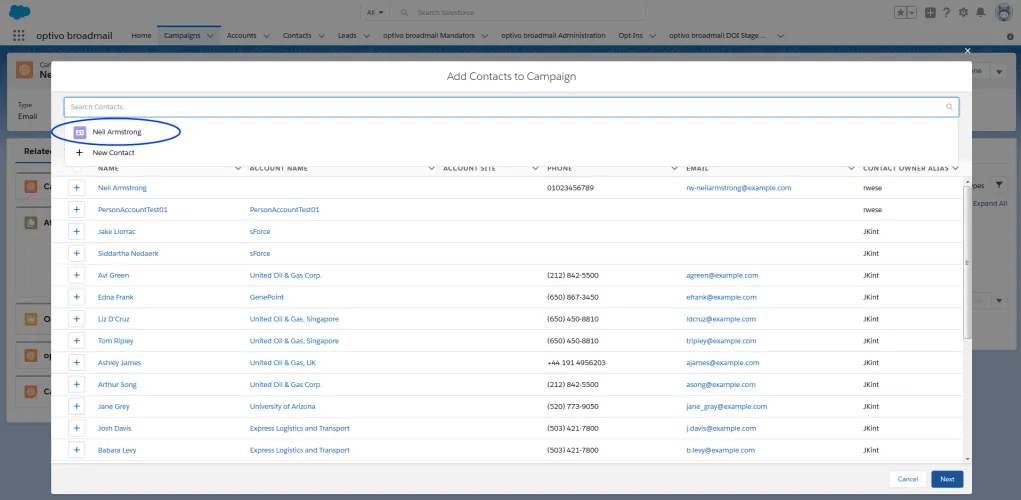Viewport: 1021px width, 500px height.
Task: Open the NAME column menu chevron
Action: pos(238,168)
